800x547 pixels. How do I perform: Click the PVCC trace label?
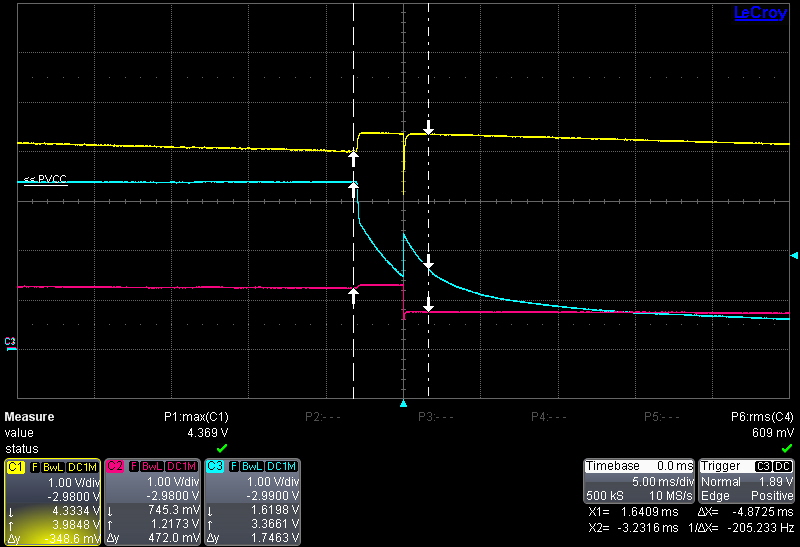pos(45,179)
